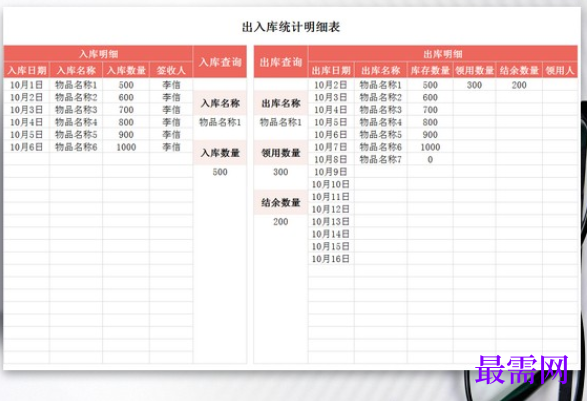Select 300 in the 10月2日 出库 row
This screenshot has height=401, width=587.
tap(474, 85)
